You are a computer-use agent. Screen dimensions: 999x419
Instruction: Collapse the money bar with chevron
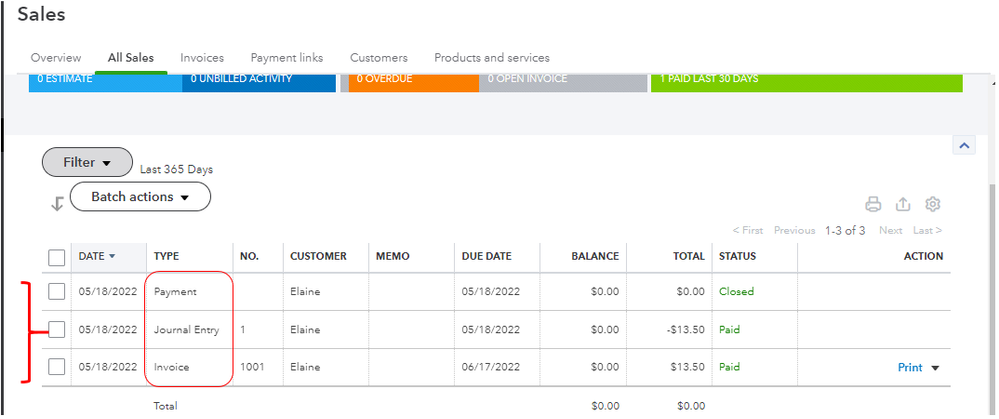(x=964, y=146)
